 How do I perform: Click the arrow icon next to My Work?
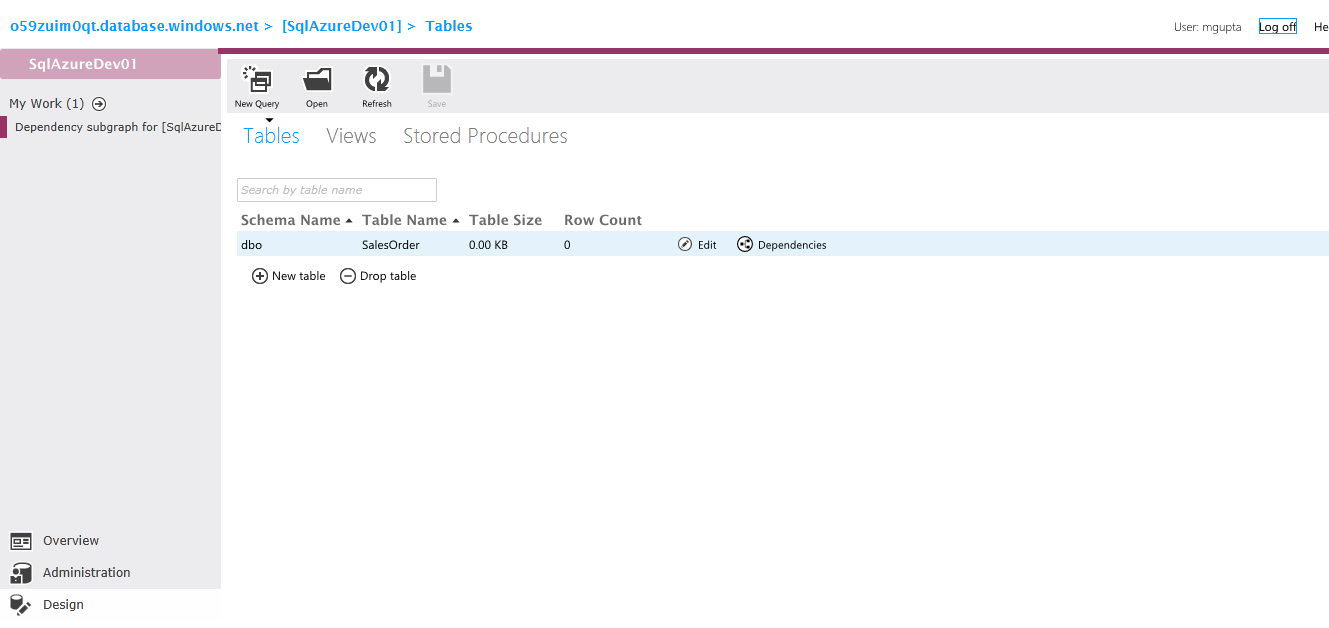pos(99,104)
